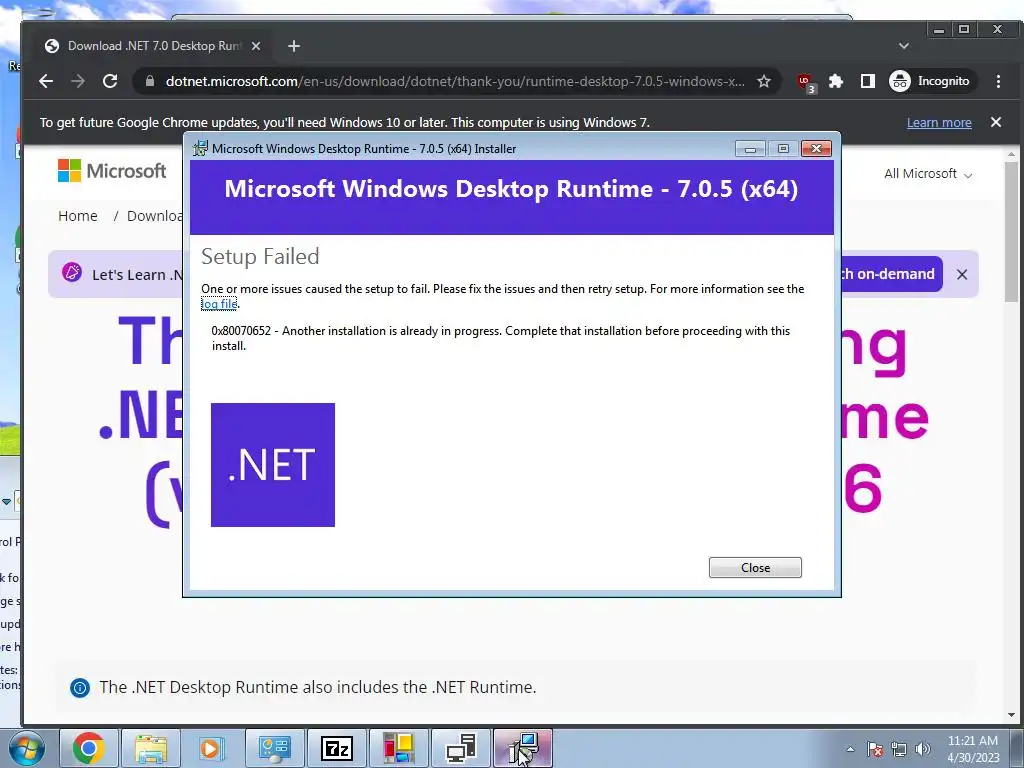1024x768 pixels.
Task: Click the page vertical scrollbar
Action: tap(1011, 230)
